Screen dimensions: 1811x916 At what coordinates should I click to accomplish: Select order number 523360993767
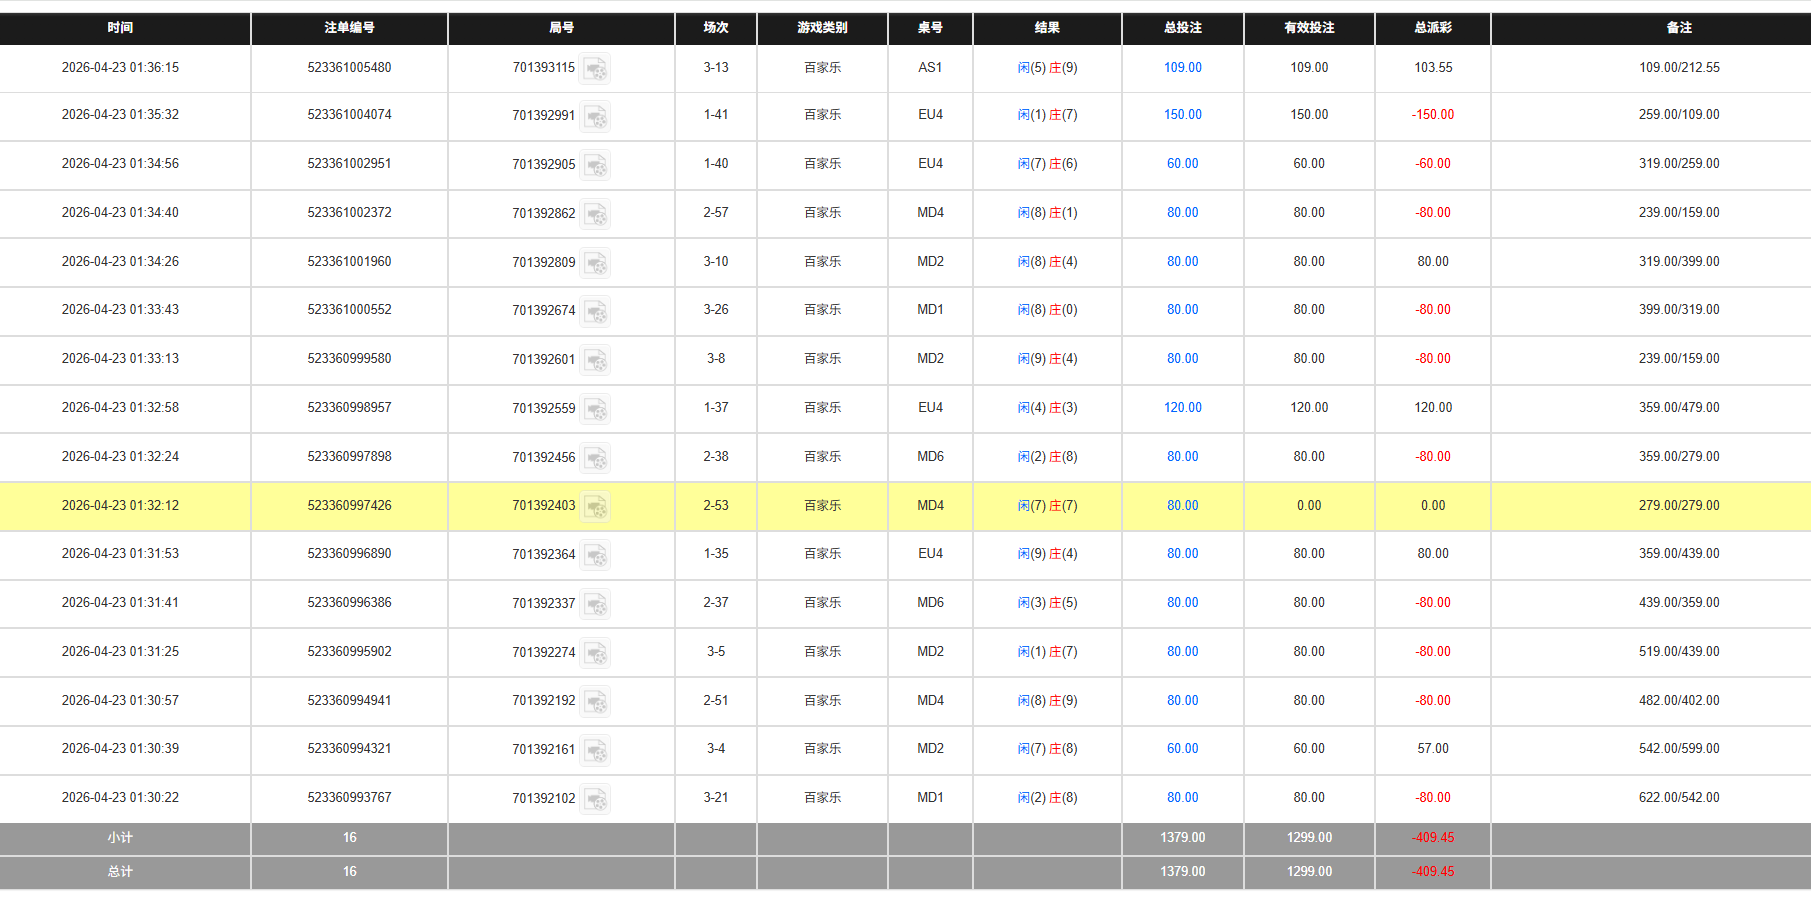coord(349,798)
